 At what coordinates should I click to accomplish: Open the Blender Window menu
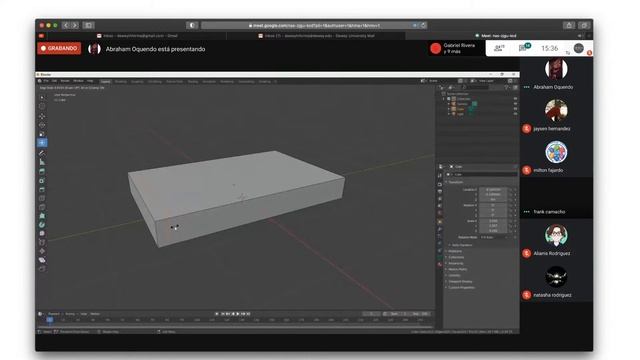point(78,81)
